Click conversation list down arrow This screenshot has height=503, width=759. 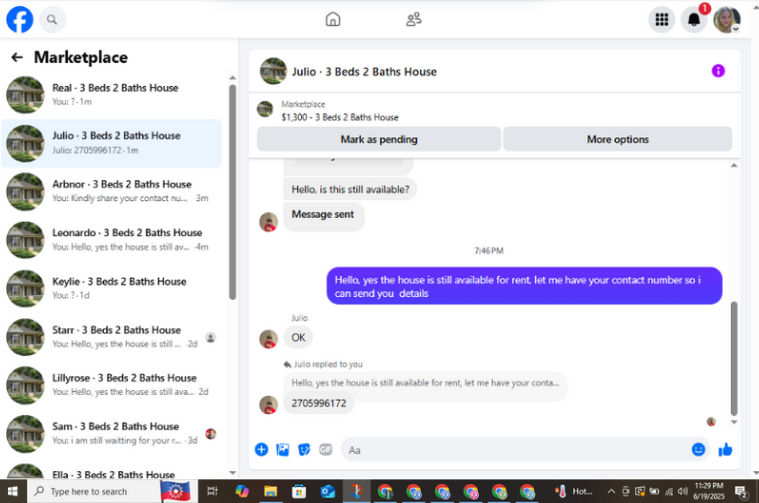click(232, 473)
